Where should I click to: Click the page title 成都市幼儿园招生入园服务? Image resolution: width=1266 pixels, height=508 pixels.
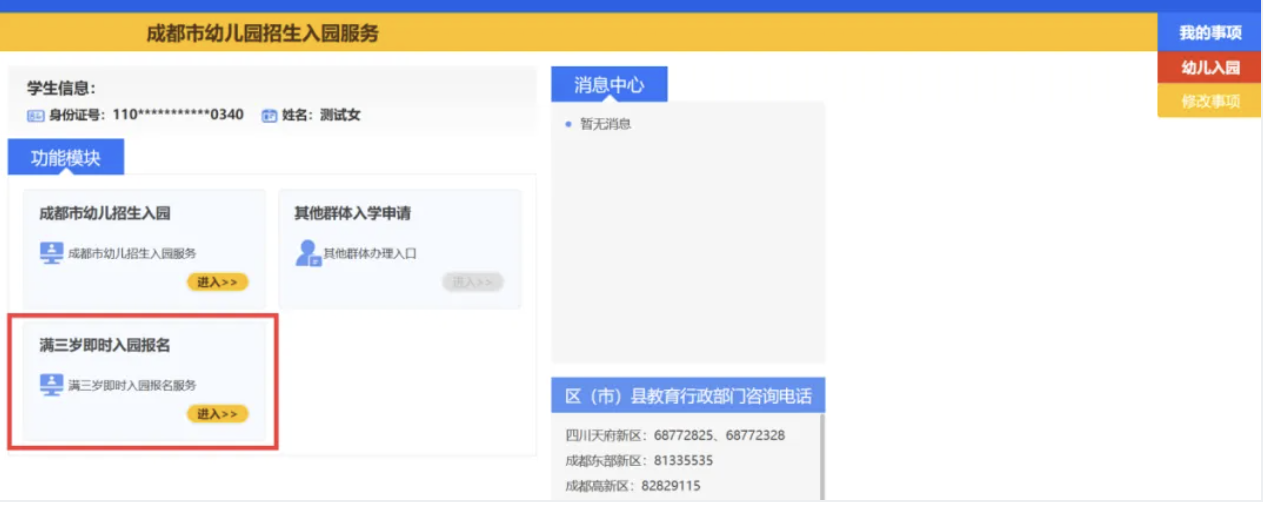pos(263,33)
